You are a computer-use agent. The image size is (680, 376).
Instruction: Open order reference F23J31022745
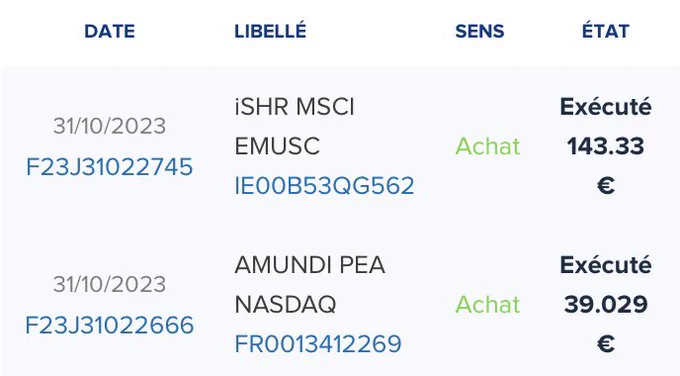pyautogui.click(x=109, y=167)
